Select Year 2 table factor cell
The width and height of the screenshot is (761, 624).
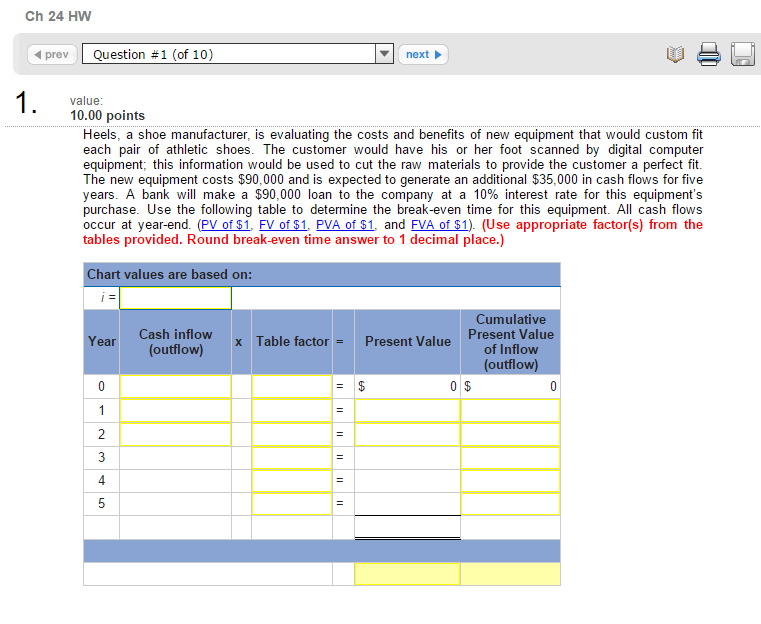(291, 434)
